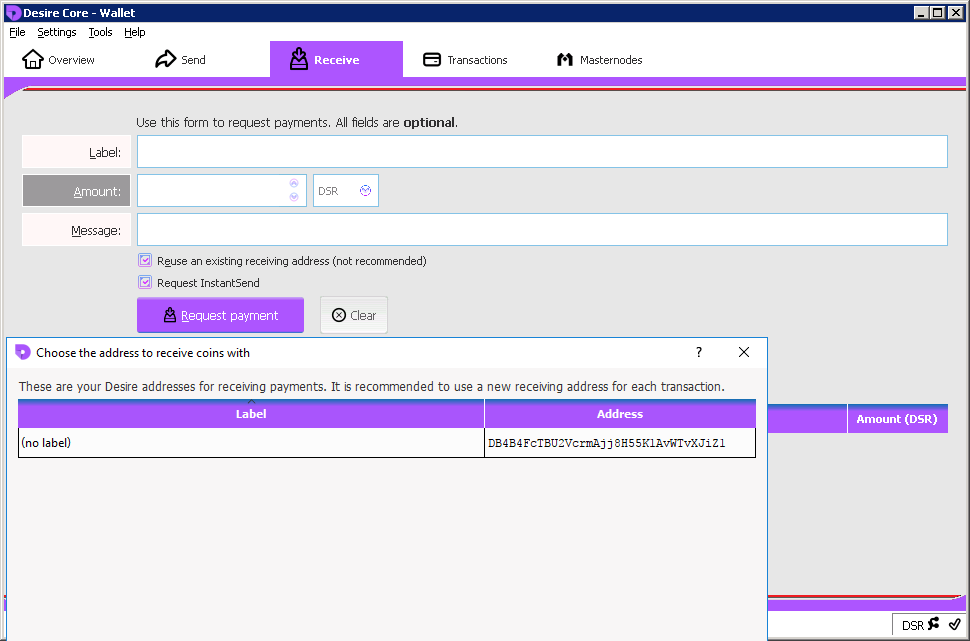
Task: Click the DSR unit status bar label
Action: pyautogui.click(x=912, y=626)
